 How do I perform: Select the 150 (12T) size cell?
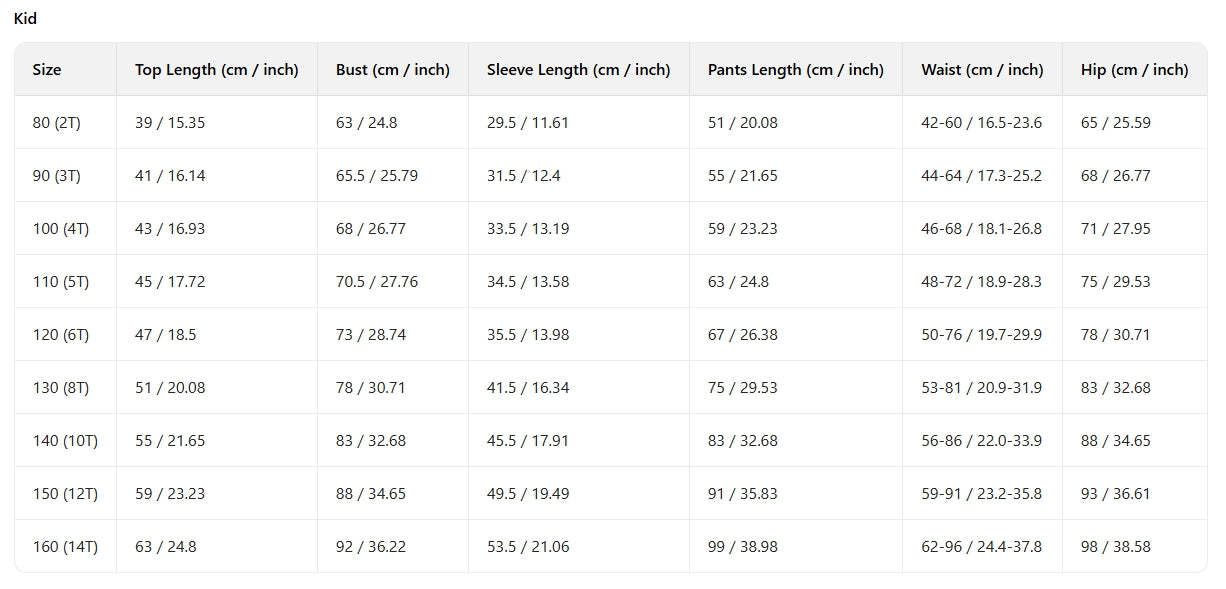(65, 494)
